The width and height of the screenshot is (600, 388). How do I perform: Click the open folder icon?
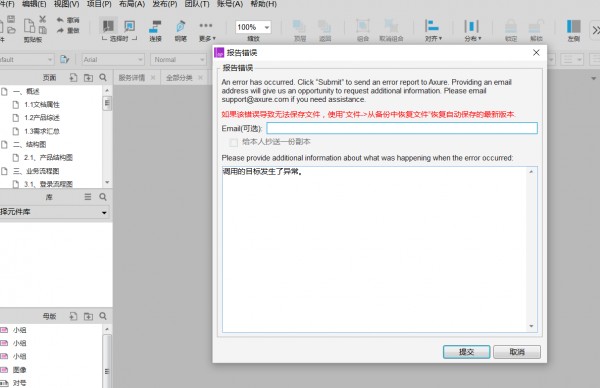tap(11, 30)
